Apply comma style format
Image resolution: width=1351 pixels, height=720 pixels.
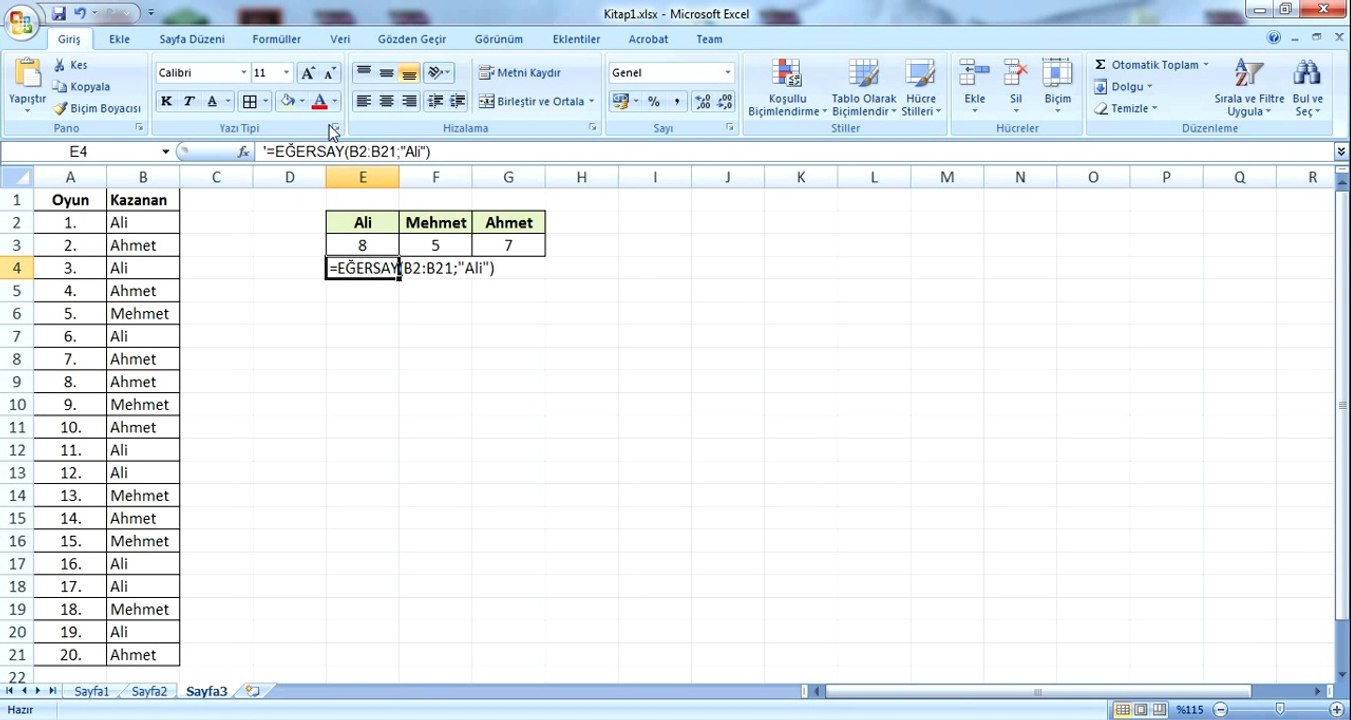[x=677, y=101]
